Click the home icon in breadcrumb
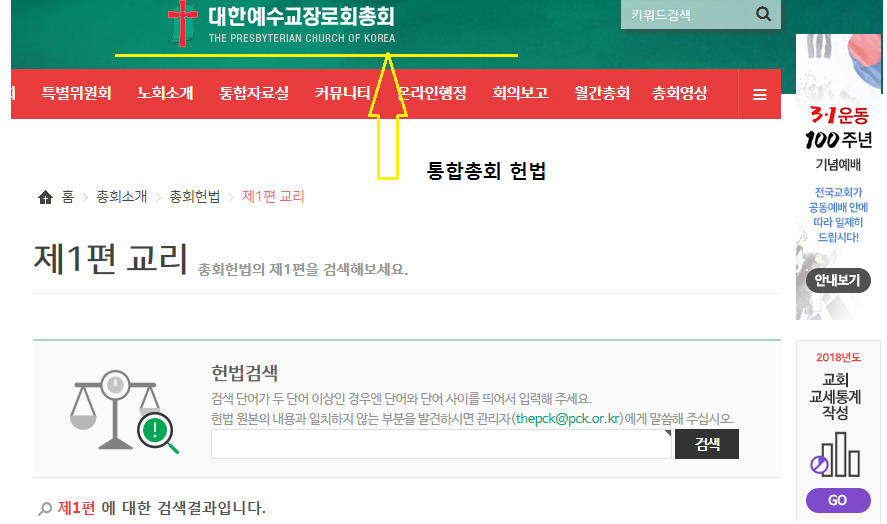Viewport: 887px width, 524px height. click(45, 197)
